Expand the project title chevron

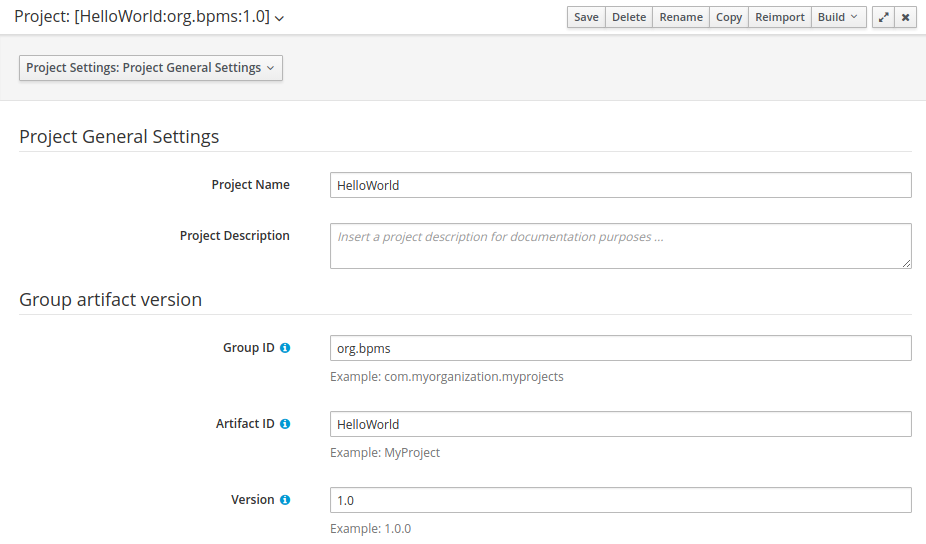tap(280, 18)
